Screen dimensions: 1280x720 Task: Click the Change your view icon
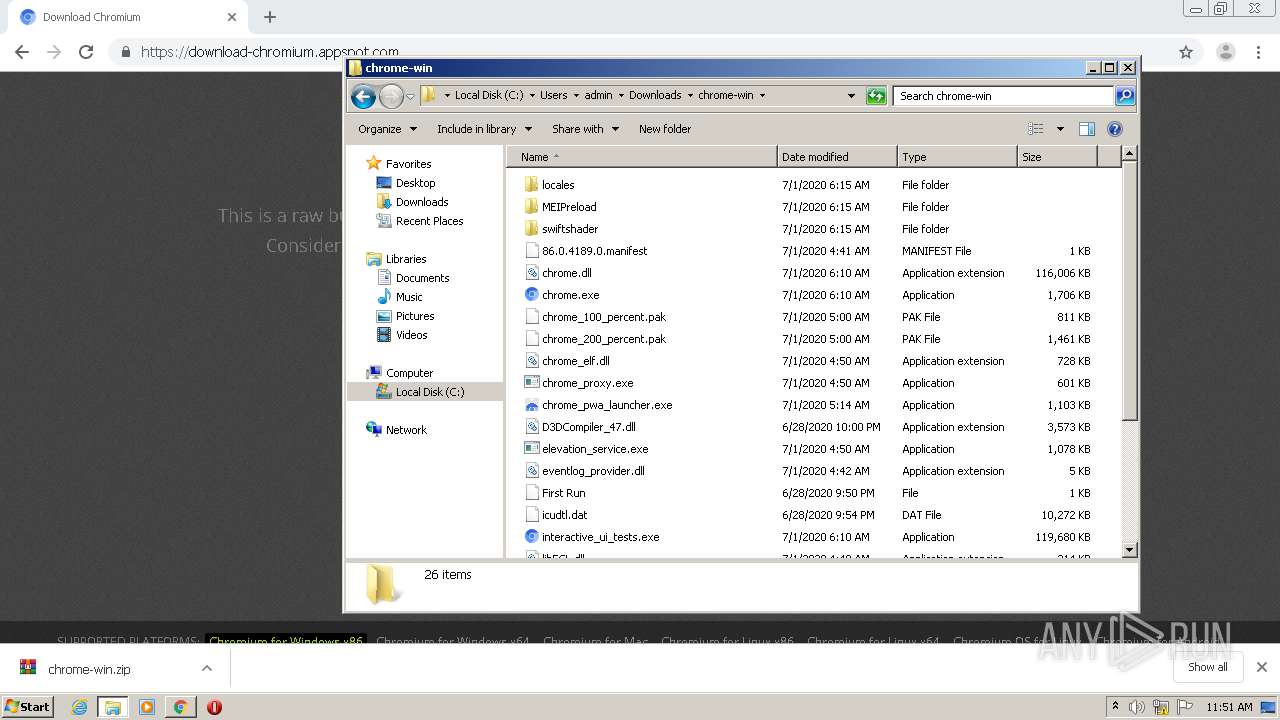point(1036,129)
